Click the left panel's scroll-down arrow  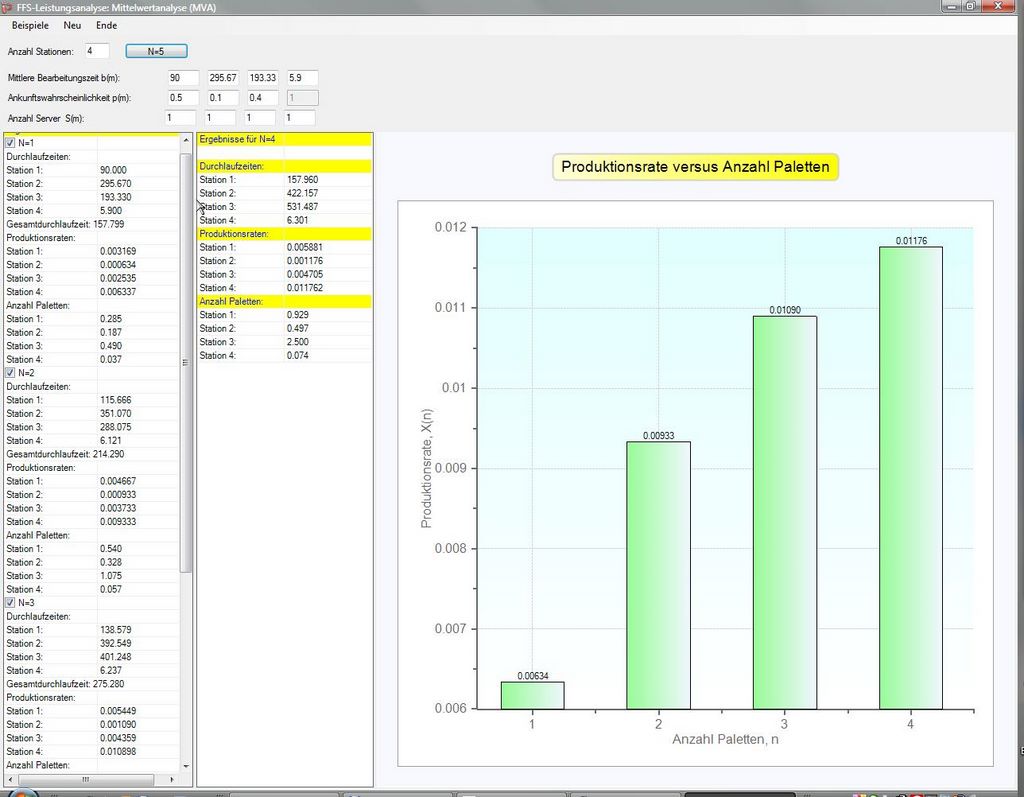(185, 766)
